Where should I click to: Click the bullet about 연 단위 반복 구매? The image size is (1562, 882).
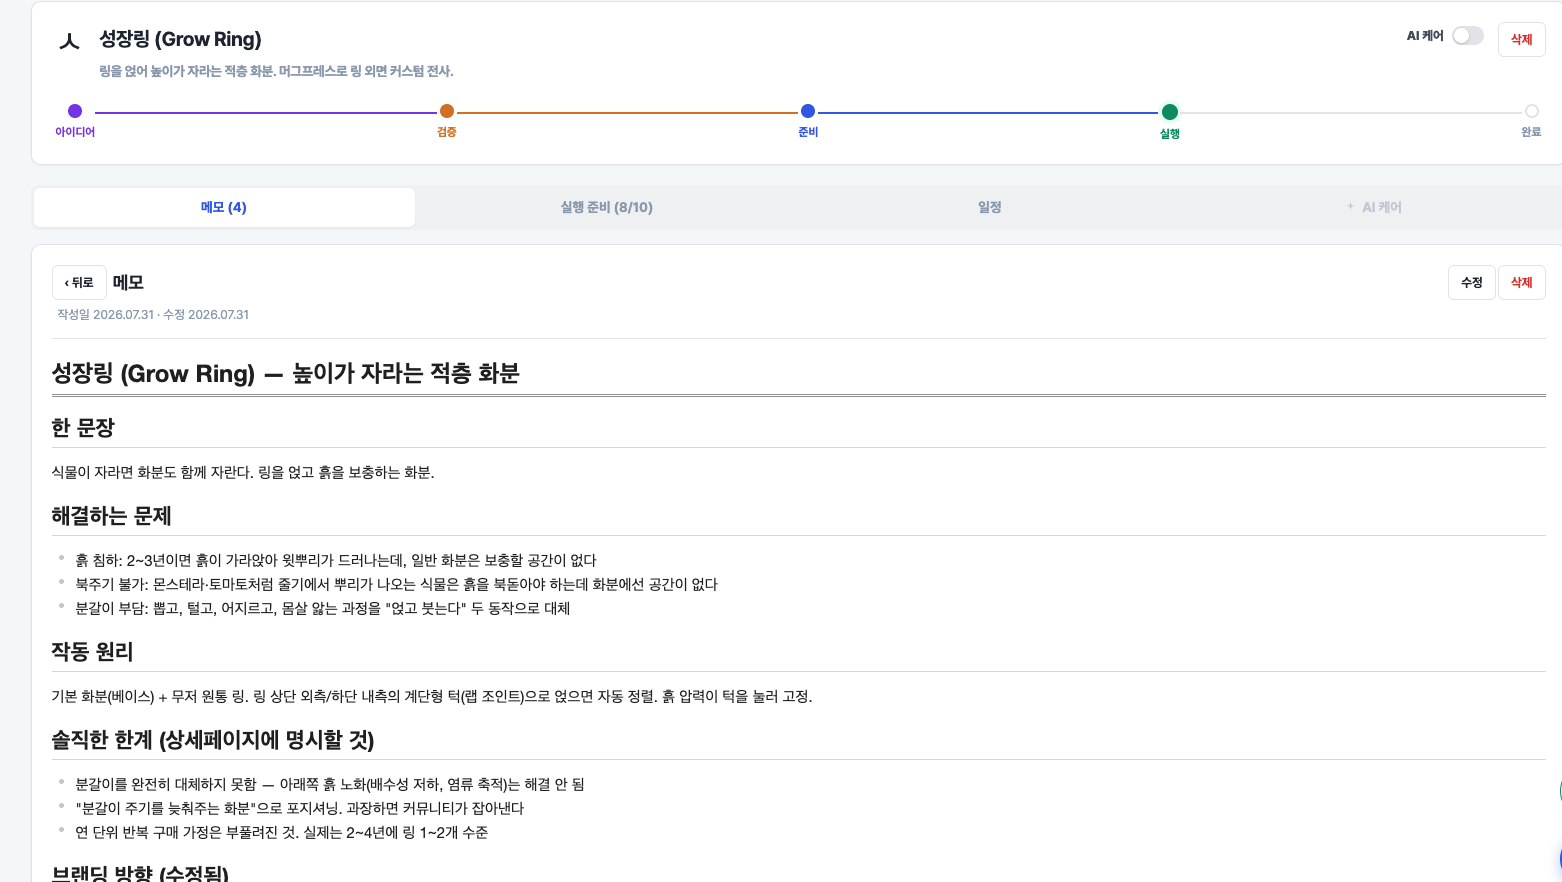[x=281, y=832]
